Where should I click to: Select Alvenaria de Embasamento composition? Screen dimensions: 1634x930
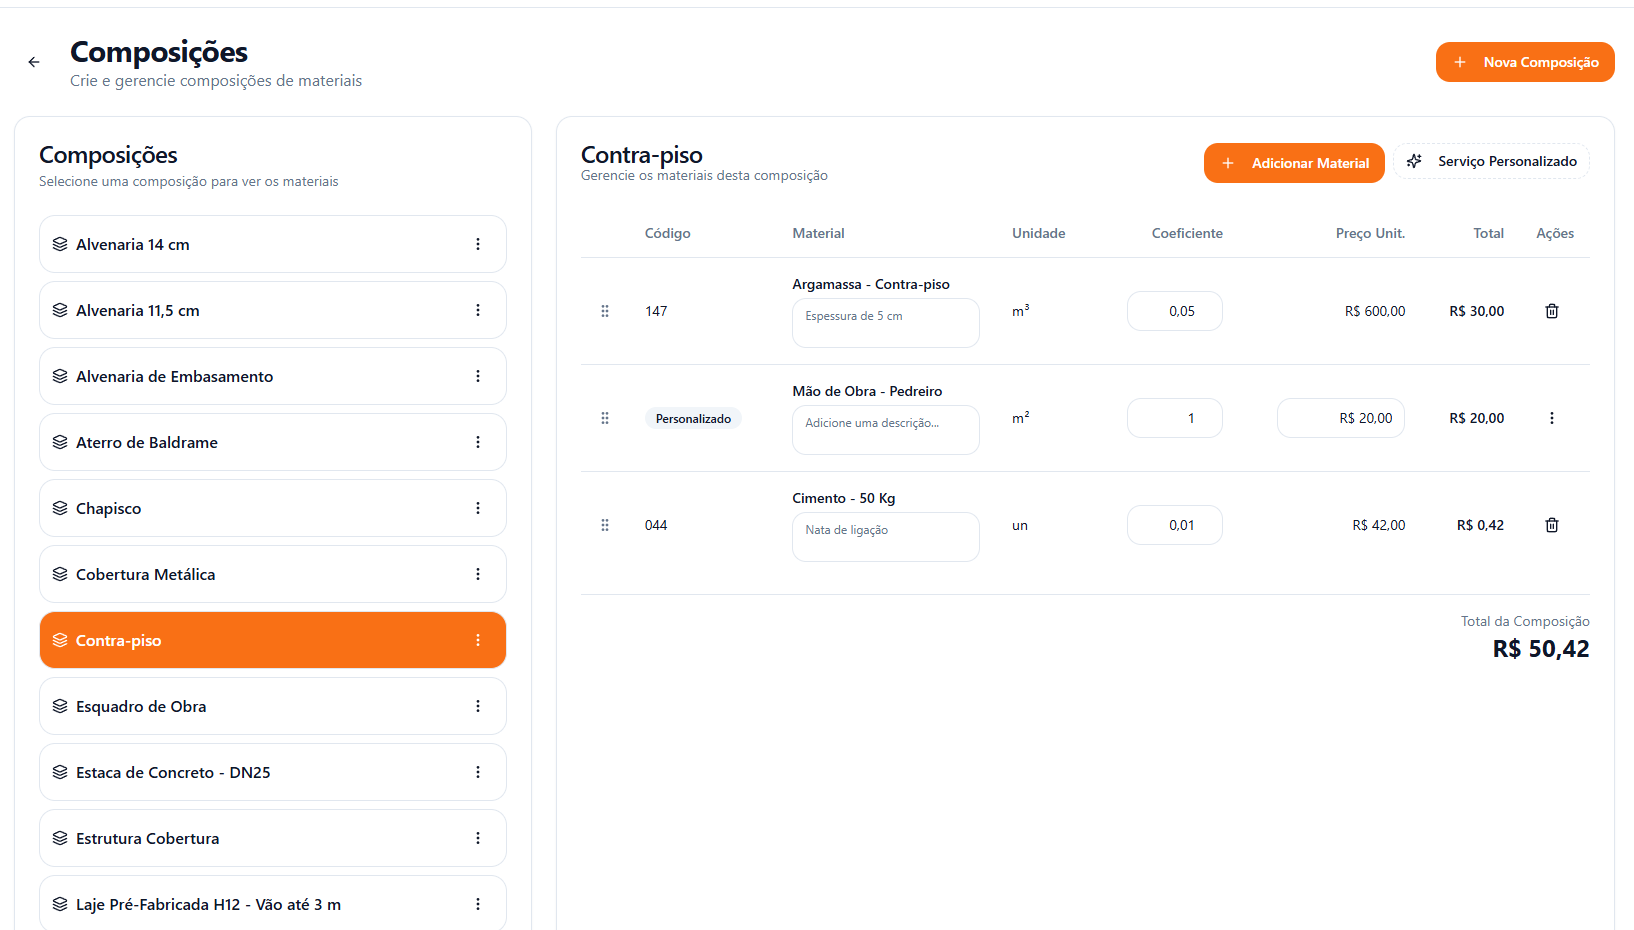pos(174,376)
